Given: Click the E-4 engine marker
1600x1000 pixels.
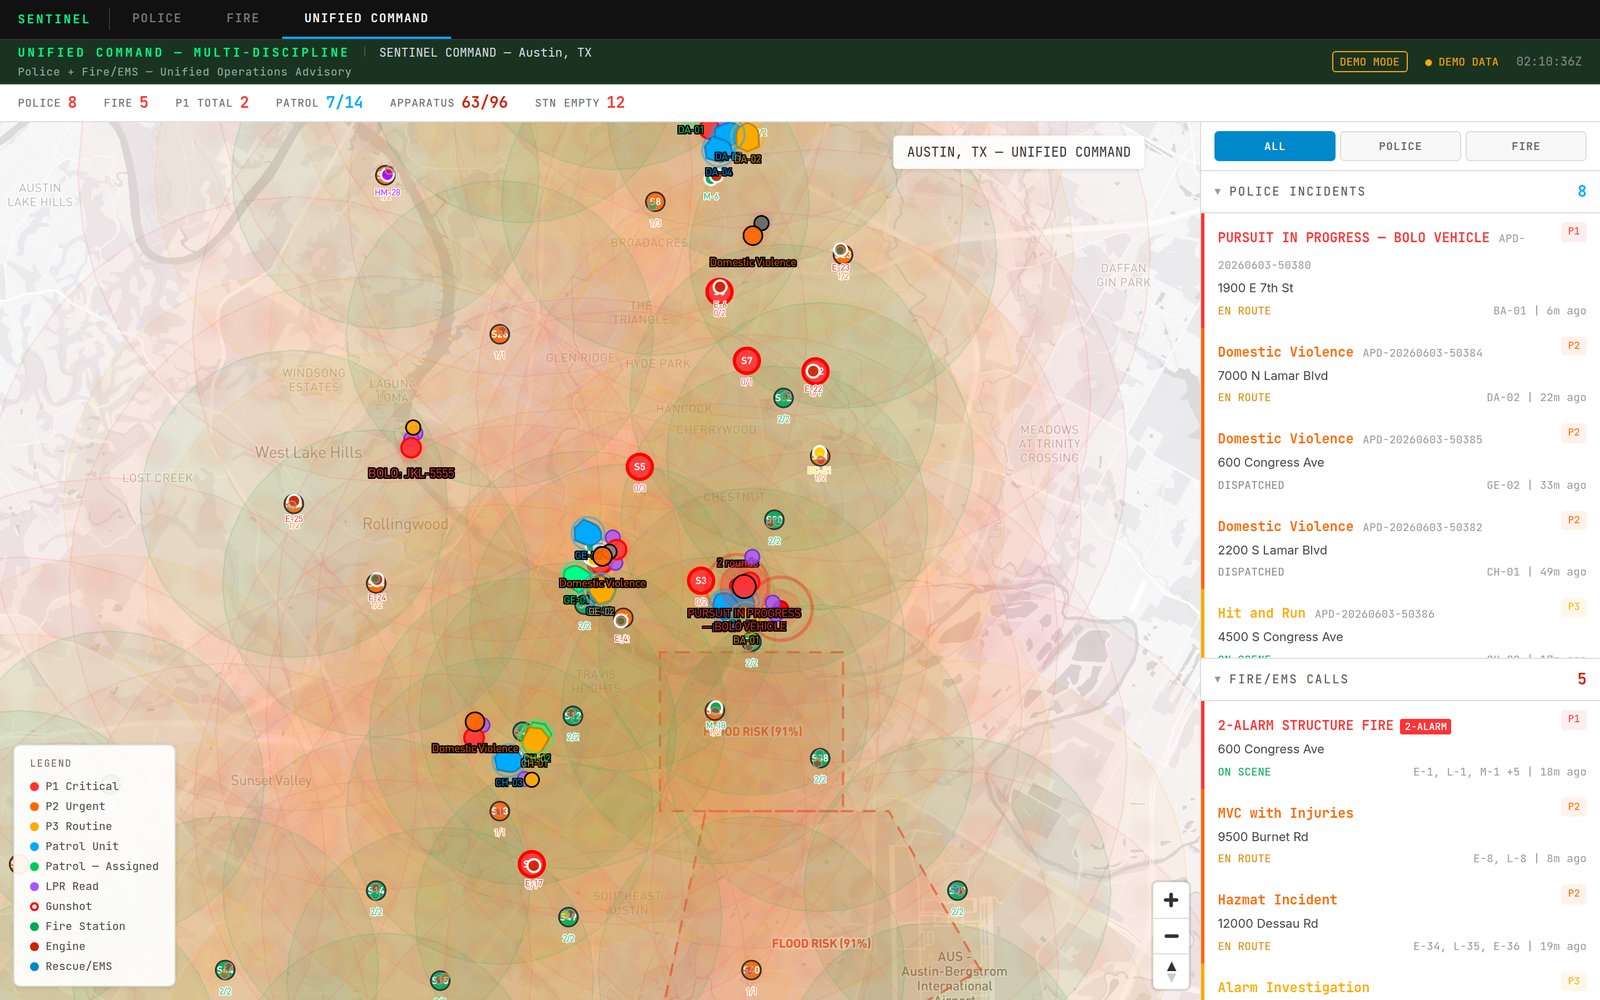Looking at the screenshot, I should (622, 620).
